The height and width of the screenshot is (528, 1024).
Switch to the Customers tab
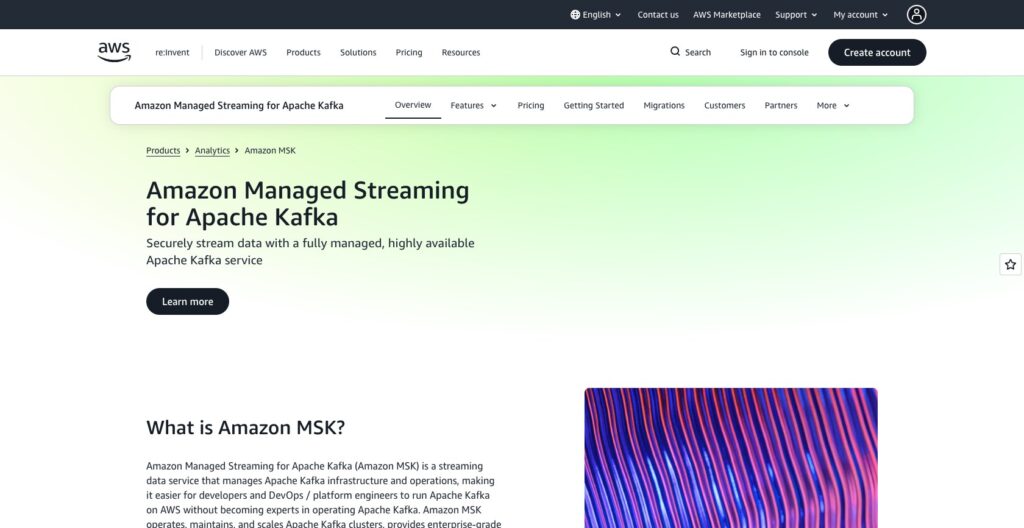click(724, 105)
